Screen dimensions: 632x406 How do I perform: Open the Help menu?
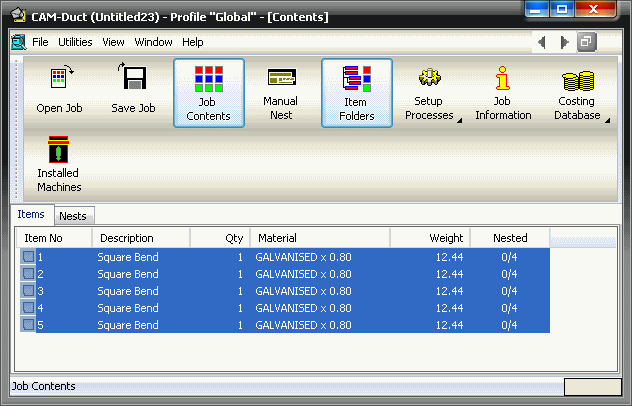[x=193, y=42]
